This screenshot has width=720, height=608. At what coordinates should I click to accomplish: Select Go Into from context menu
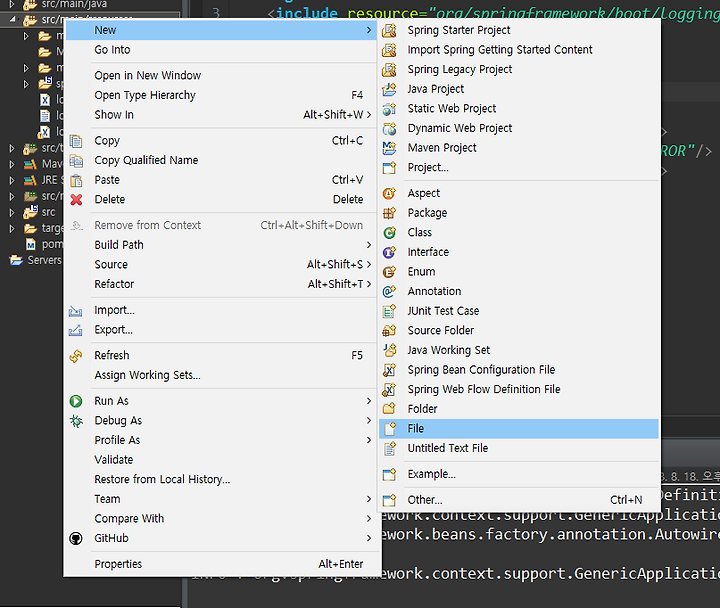[x=112, y=50]
